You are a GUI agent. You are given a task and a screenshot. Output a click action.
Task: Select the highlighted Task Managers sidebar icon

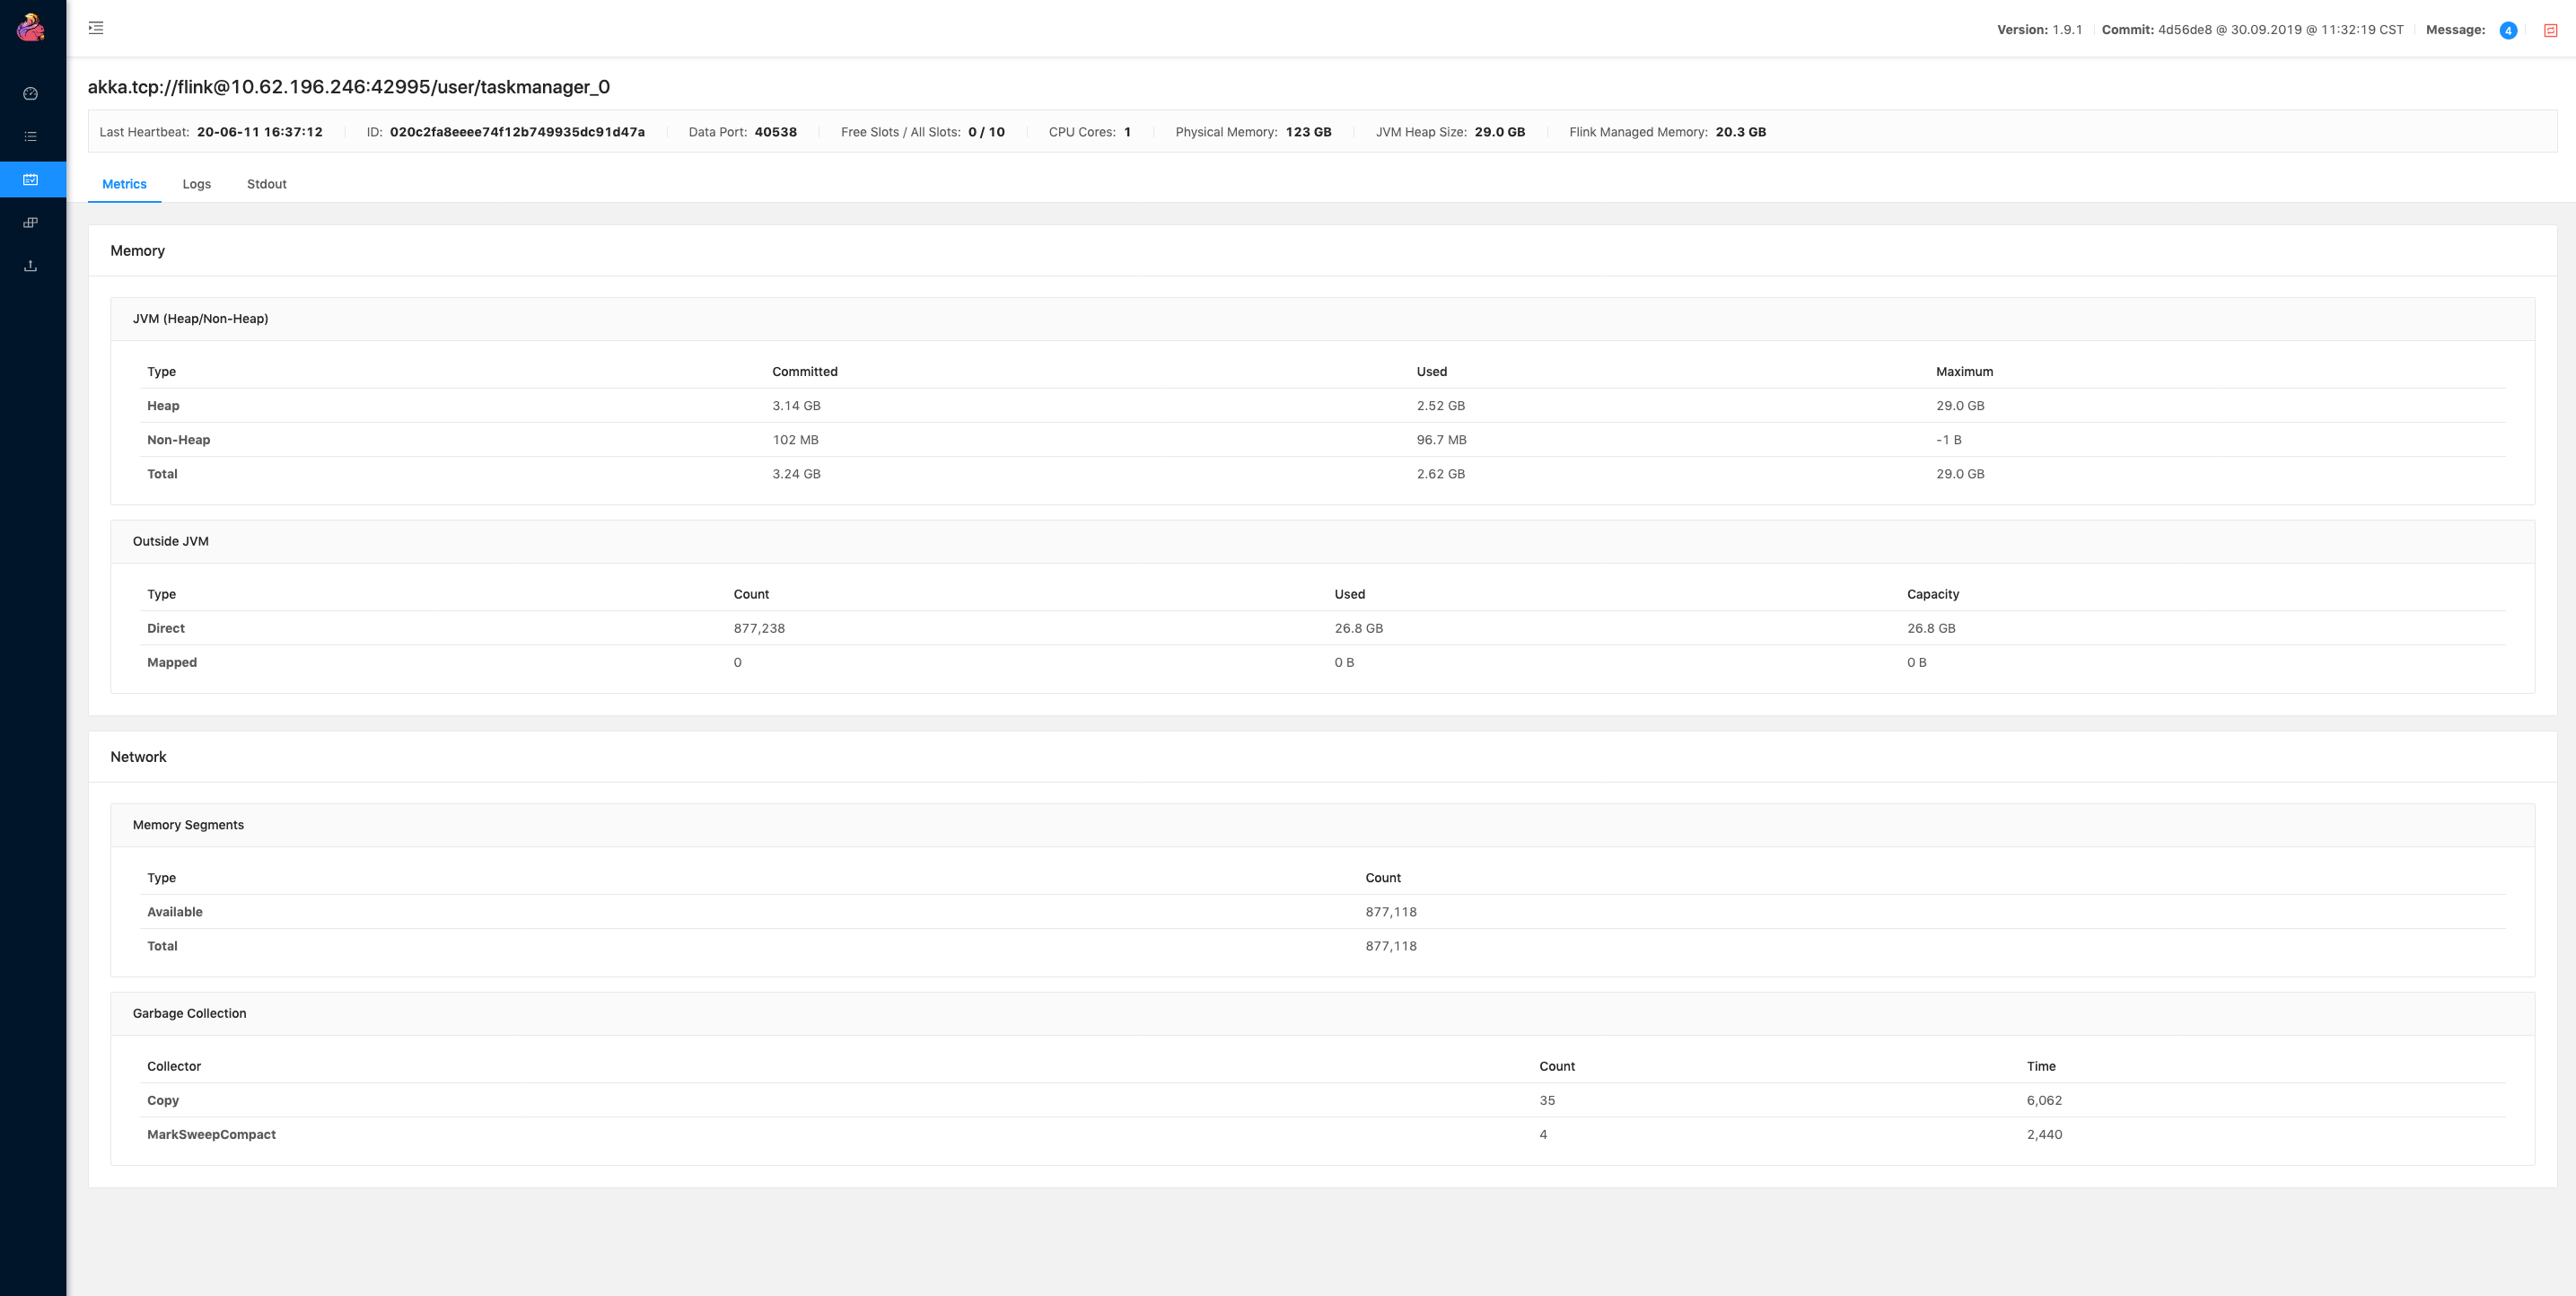click(30, 180)
